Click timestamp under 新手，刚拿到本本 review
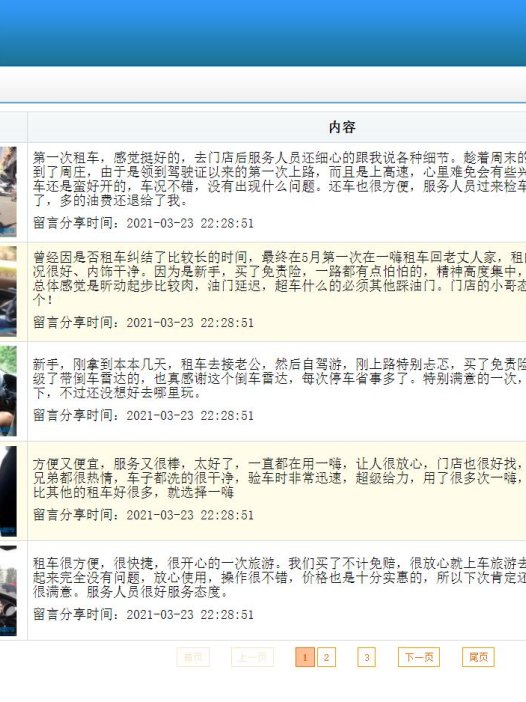 coord(143,415)
